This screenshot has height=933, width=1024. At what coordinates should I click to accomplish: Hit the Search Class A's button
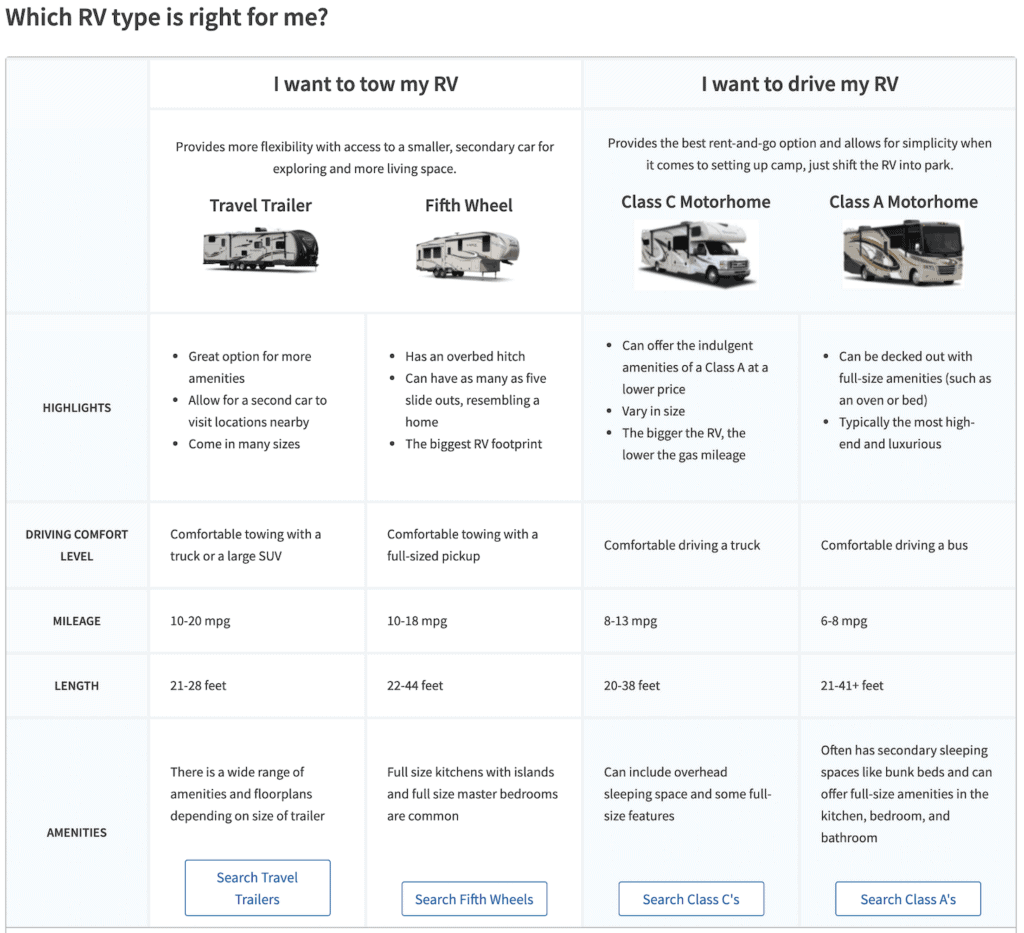[908, 899]
